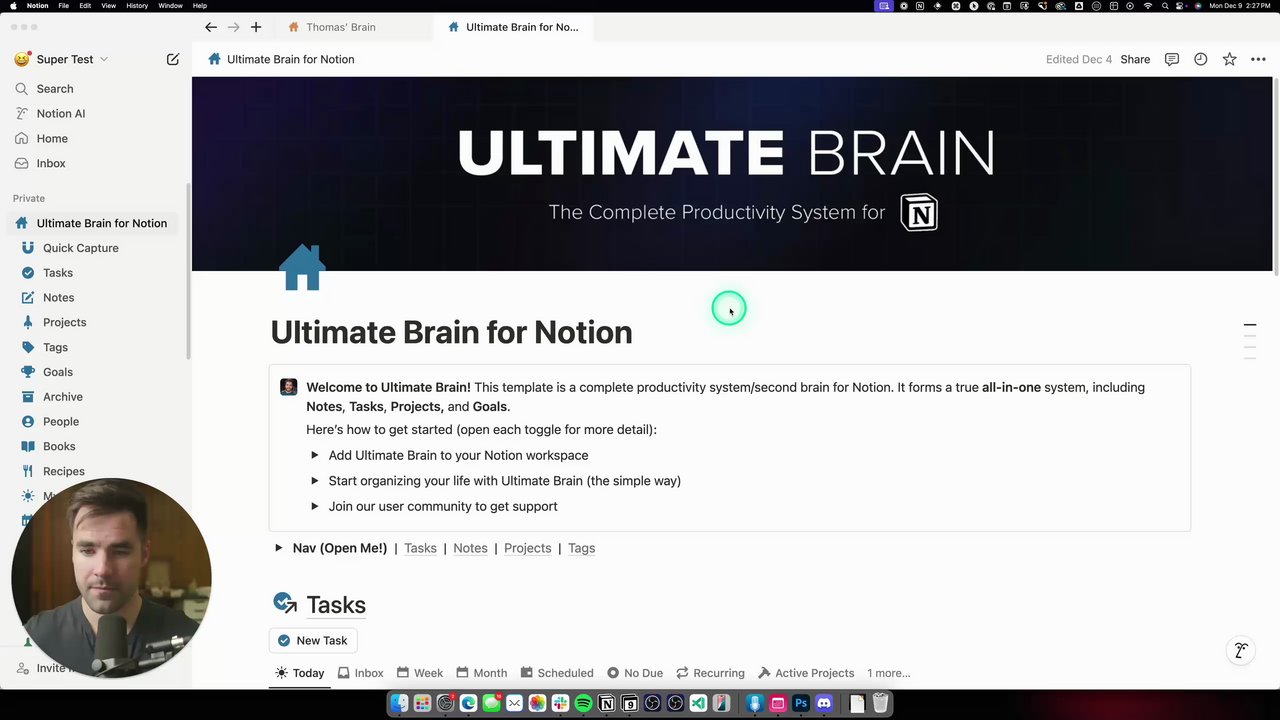1280x720 pixels.
Task: Select the Inbox view tab
Action: (x=360, y=673)
